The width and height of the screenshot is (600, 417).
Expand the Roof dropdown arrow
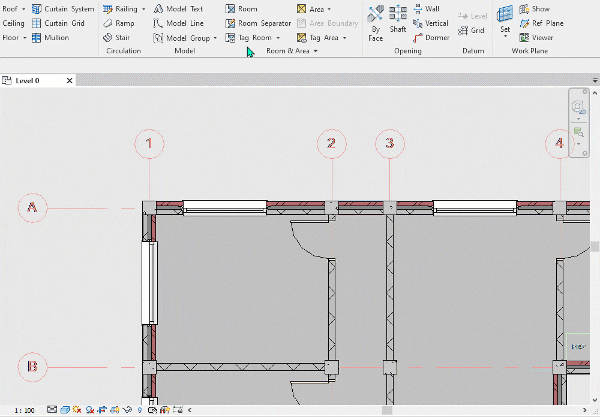(23, 9)
